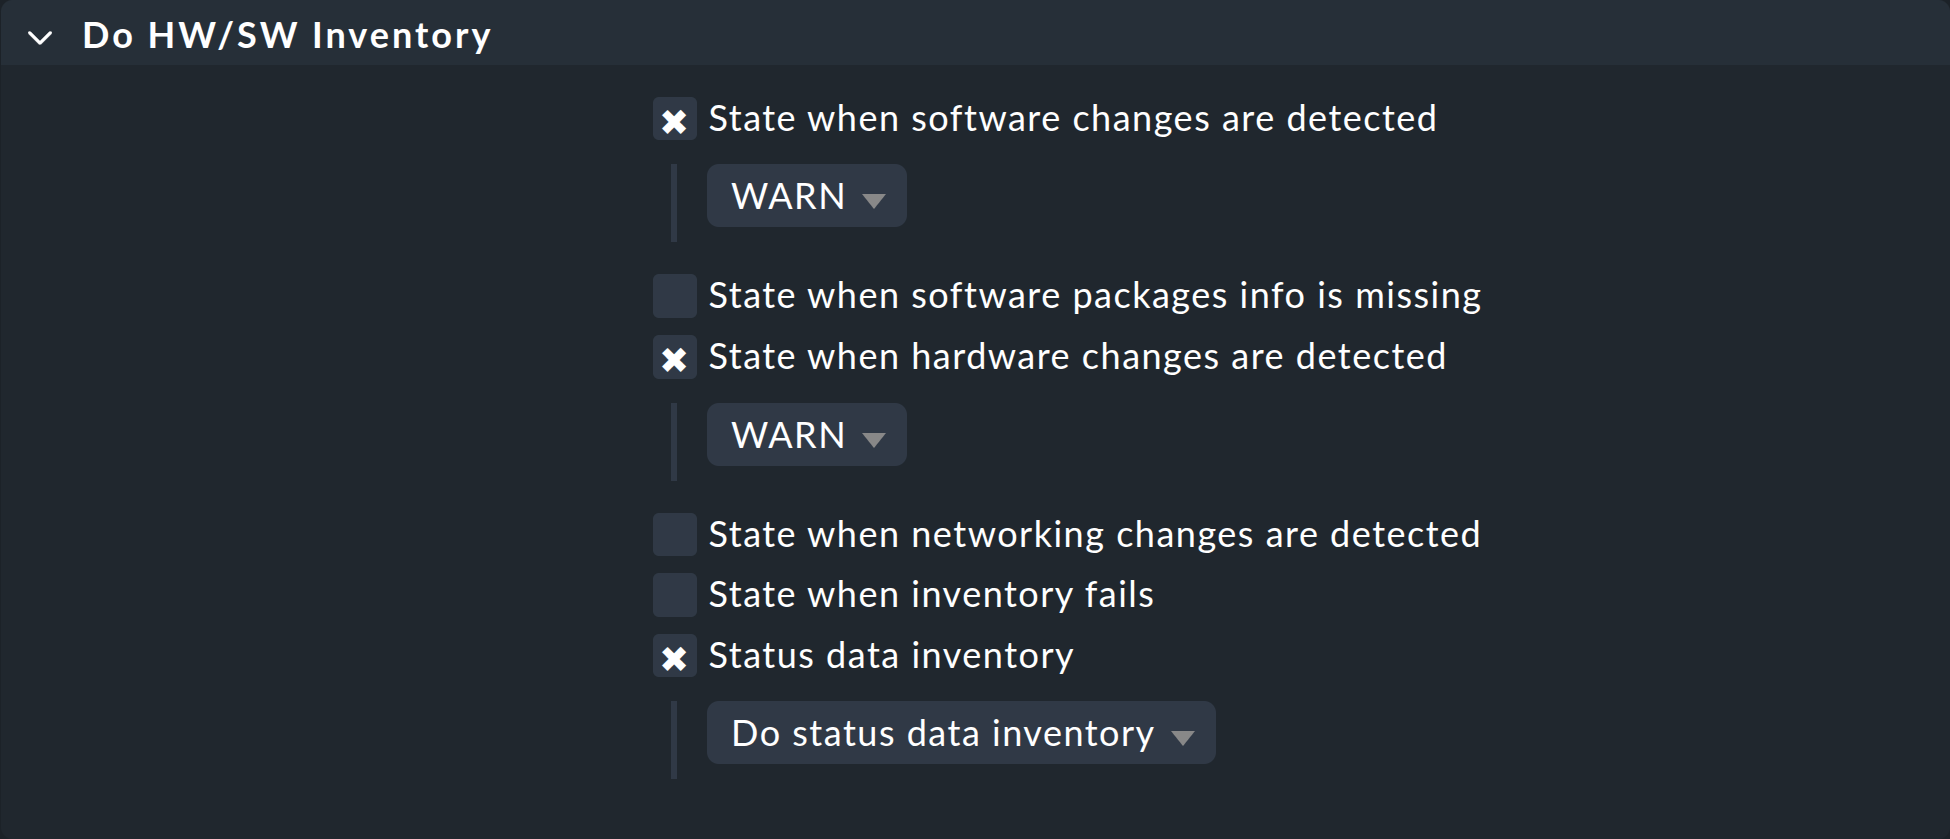Click the chevron icon beside the section title

40,35
